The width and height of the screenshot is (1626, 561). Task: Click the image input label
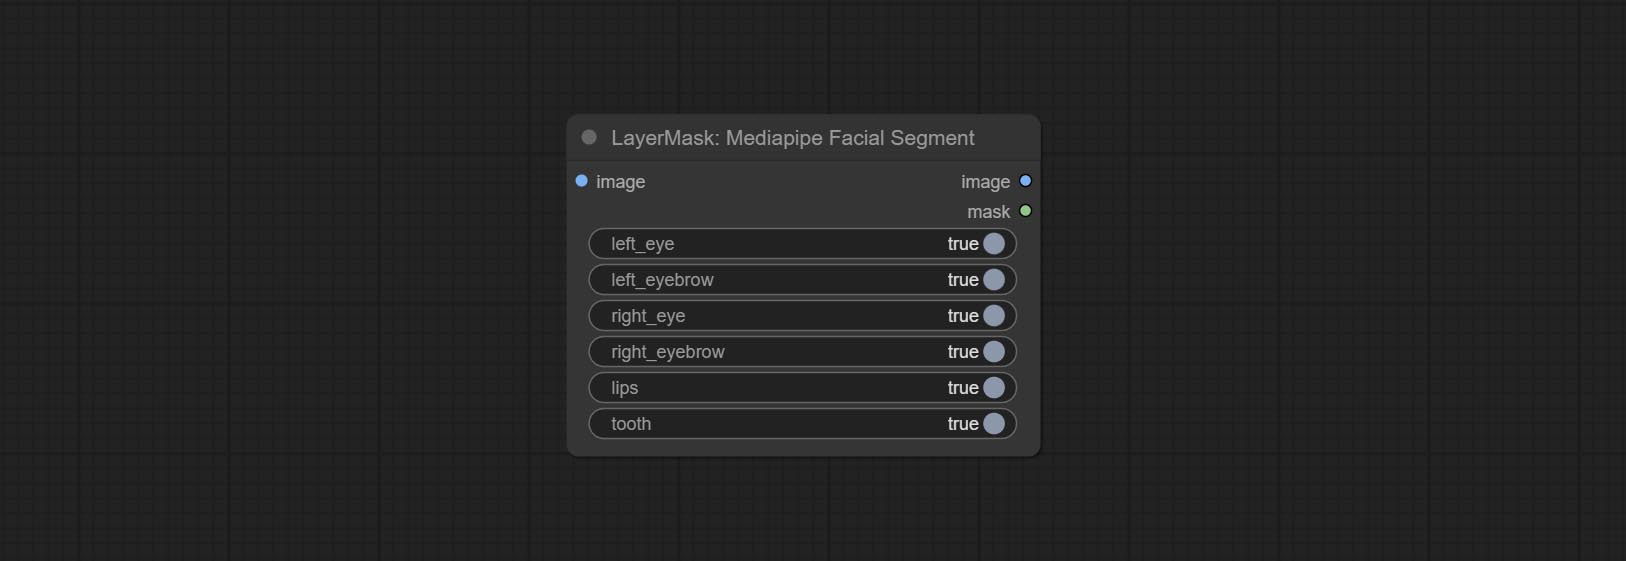620,182
